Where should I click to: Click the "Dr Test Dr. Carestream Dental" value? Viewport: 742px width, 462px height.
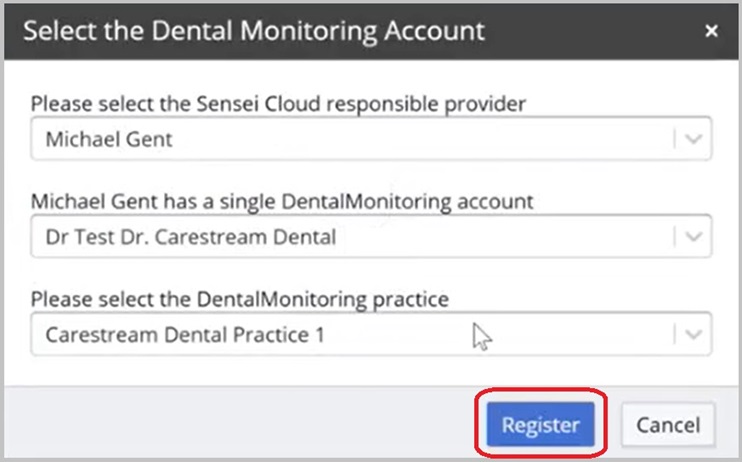(191, 237)
